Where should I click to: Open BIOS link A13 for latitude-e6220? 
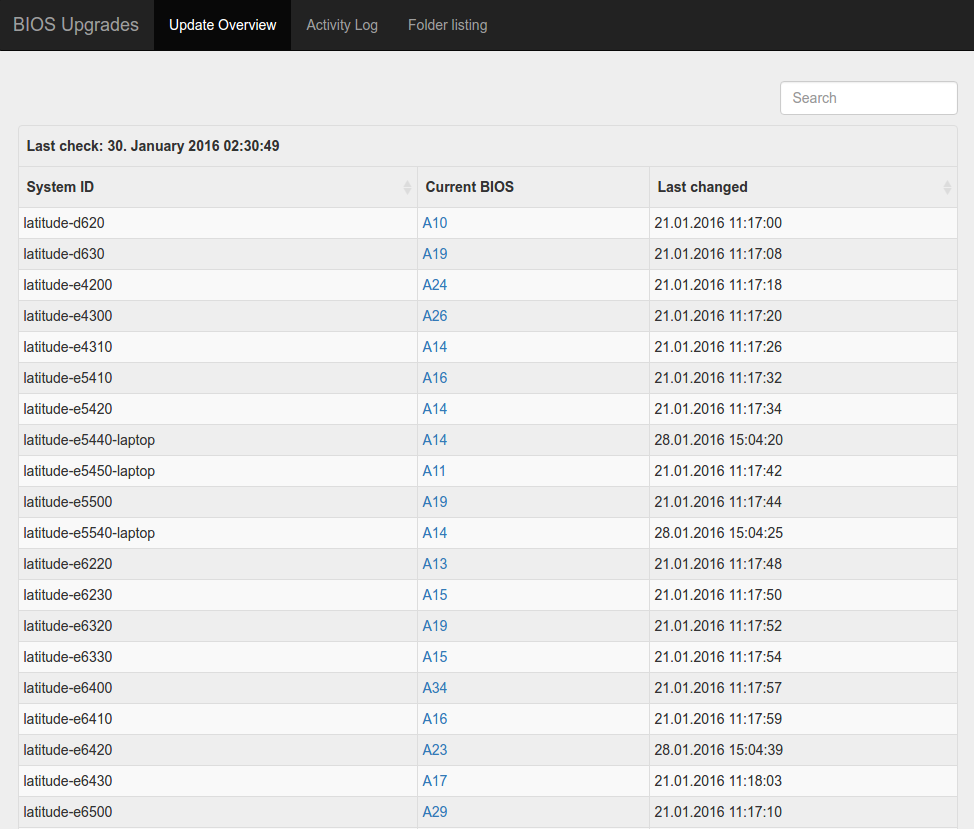coord(435,564)
